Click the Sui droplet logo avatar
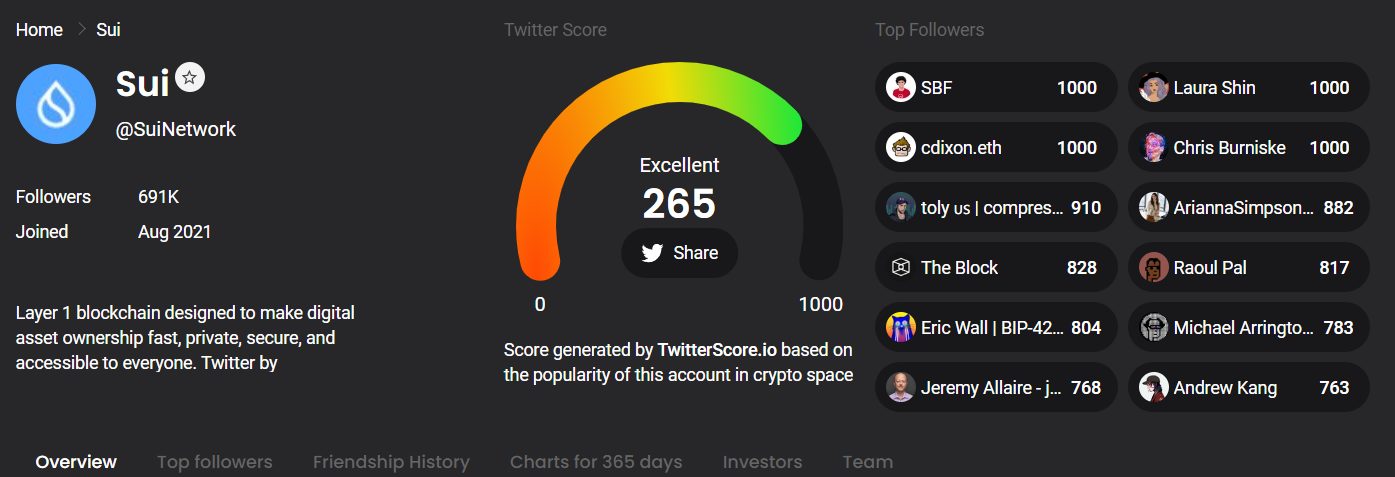Screen dimensions: 1395x477 coord(56,104)
